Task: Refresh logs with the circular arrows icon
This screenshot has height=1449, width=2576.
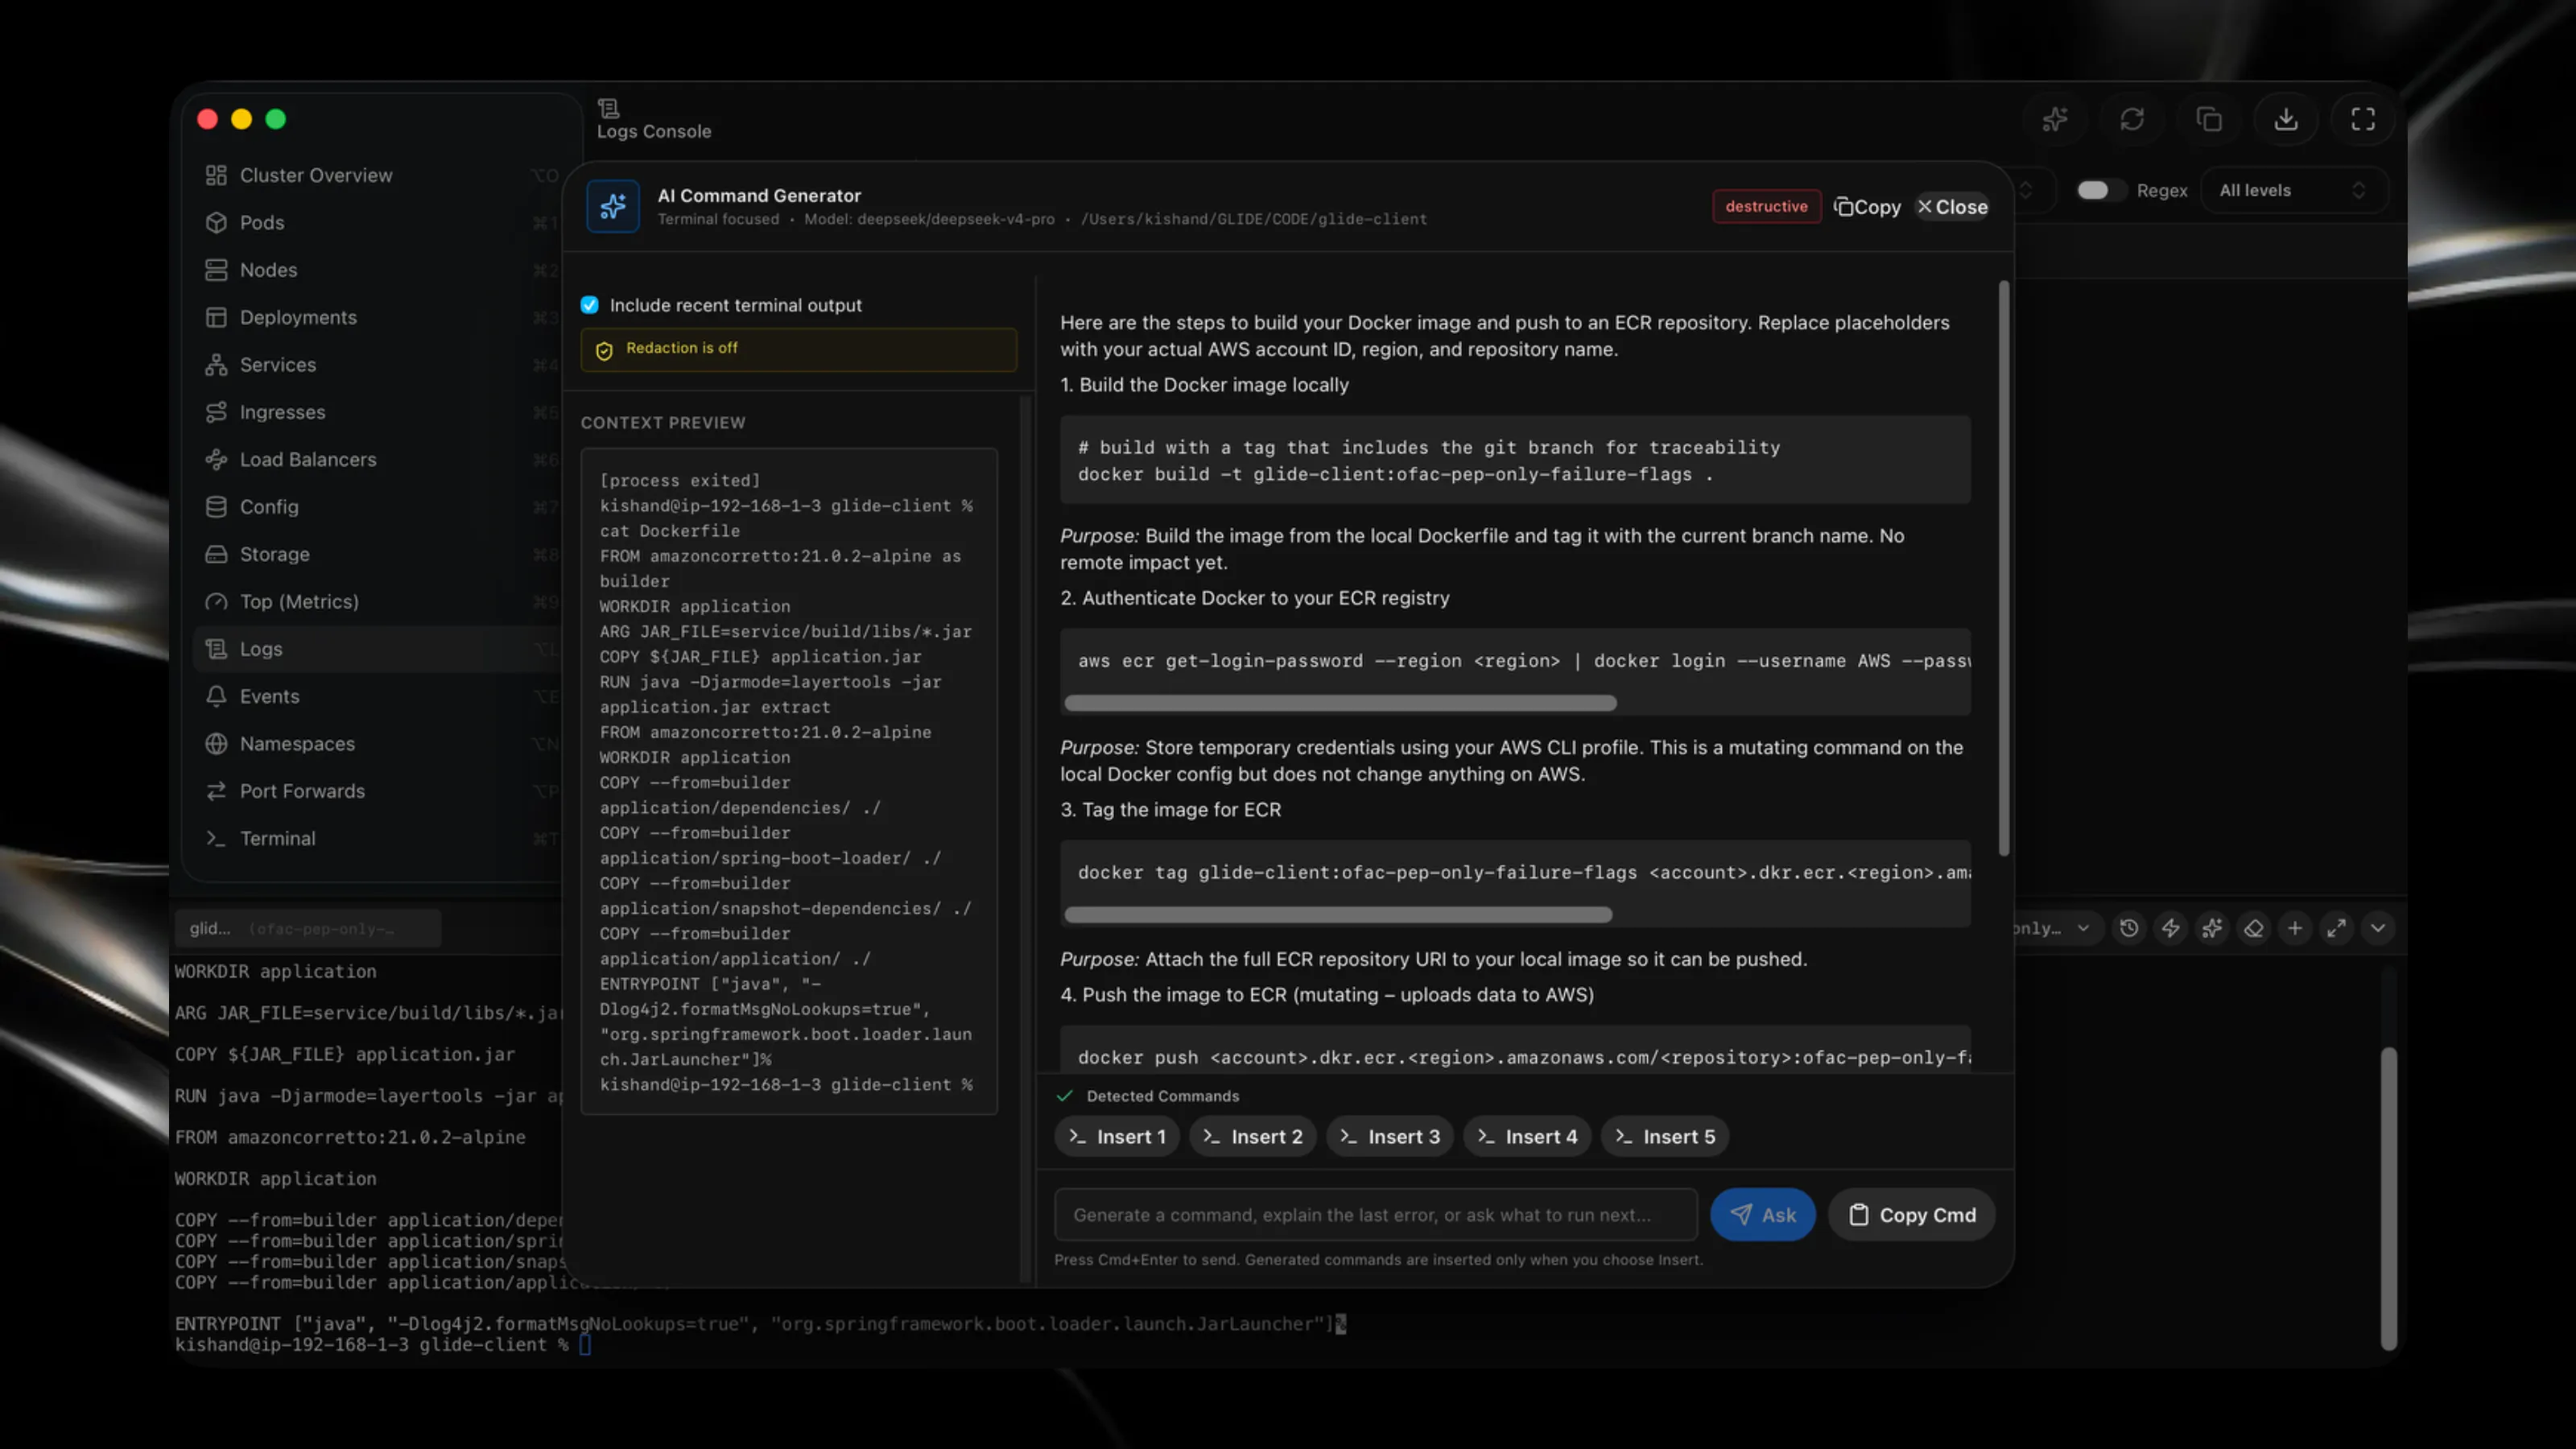Action: [2131, 120]
